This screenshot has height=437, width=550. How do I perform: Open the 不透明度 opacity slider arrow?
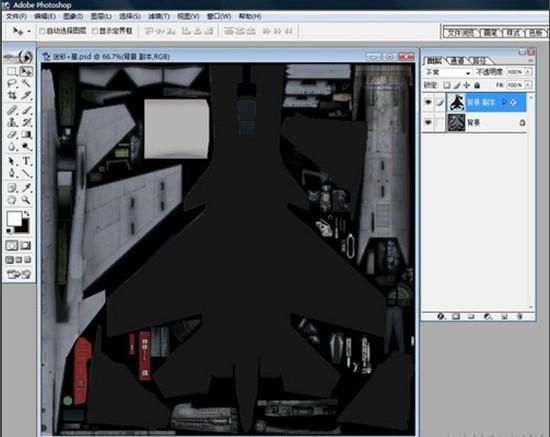[x=528, y=72]
